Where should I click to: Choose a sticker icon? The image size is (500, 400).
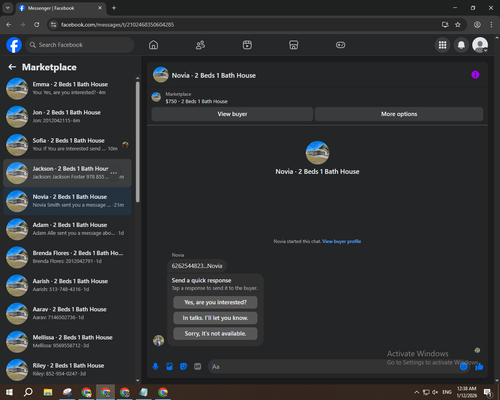183,367
